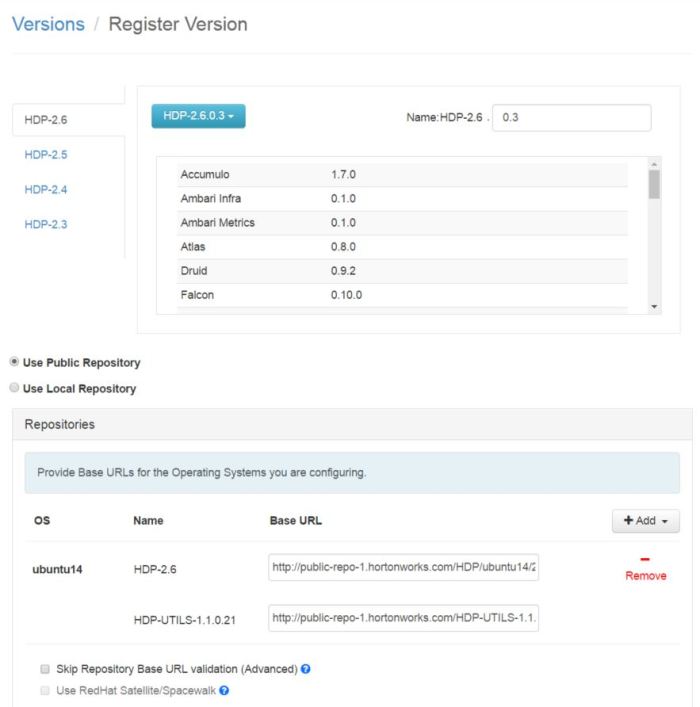Open the HDP-2.6.0.3 version dropdown
The image size is (700, 707).
click(198, 116)
